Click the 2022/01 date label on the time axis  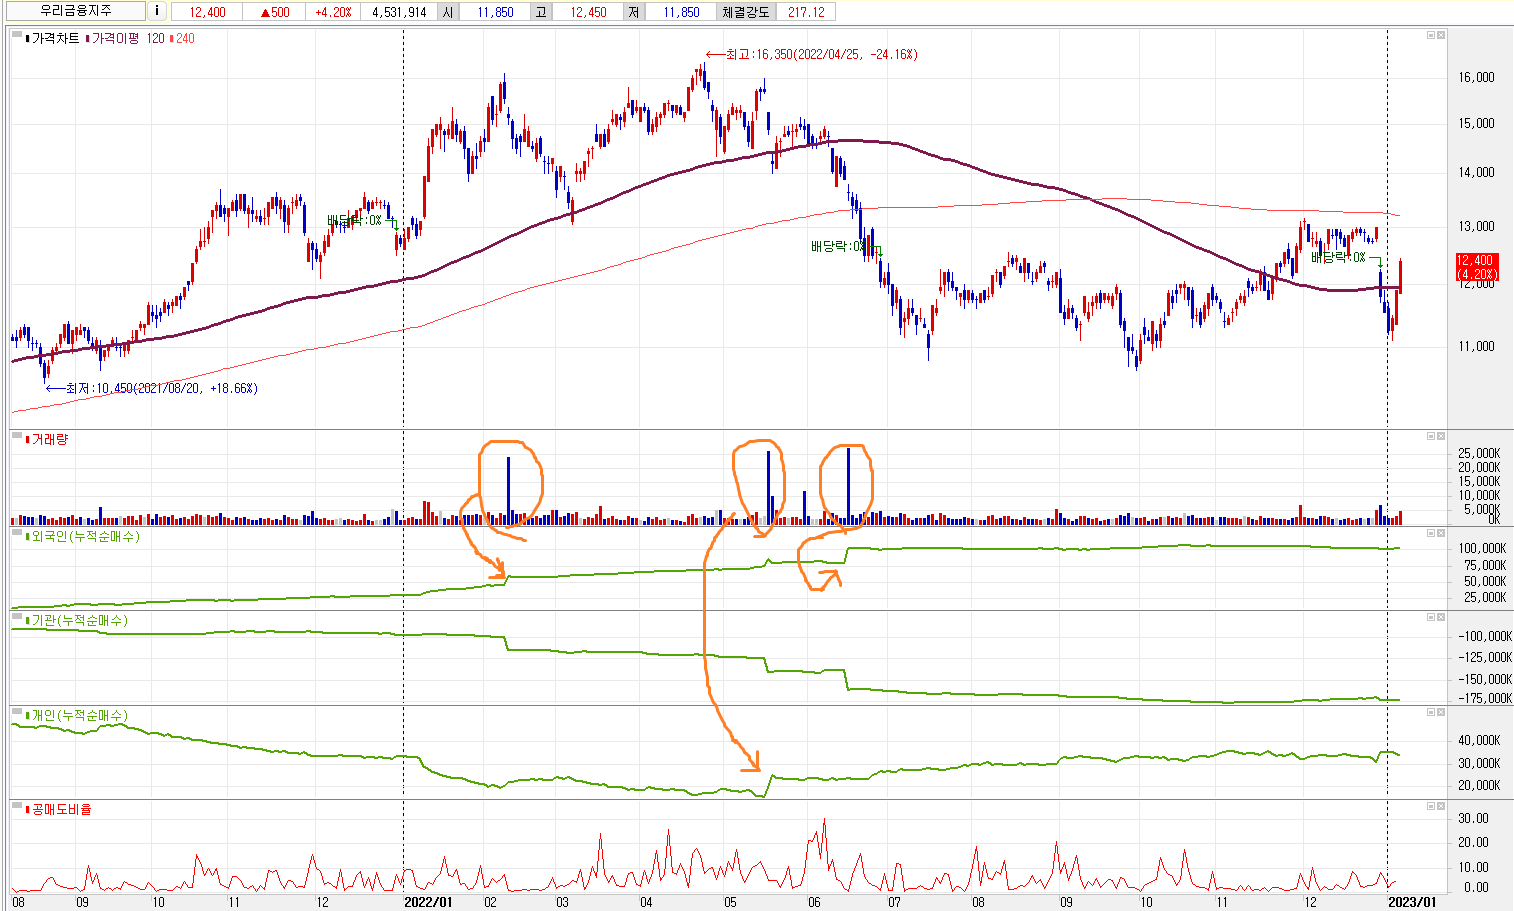pos(428,902)
